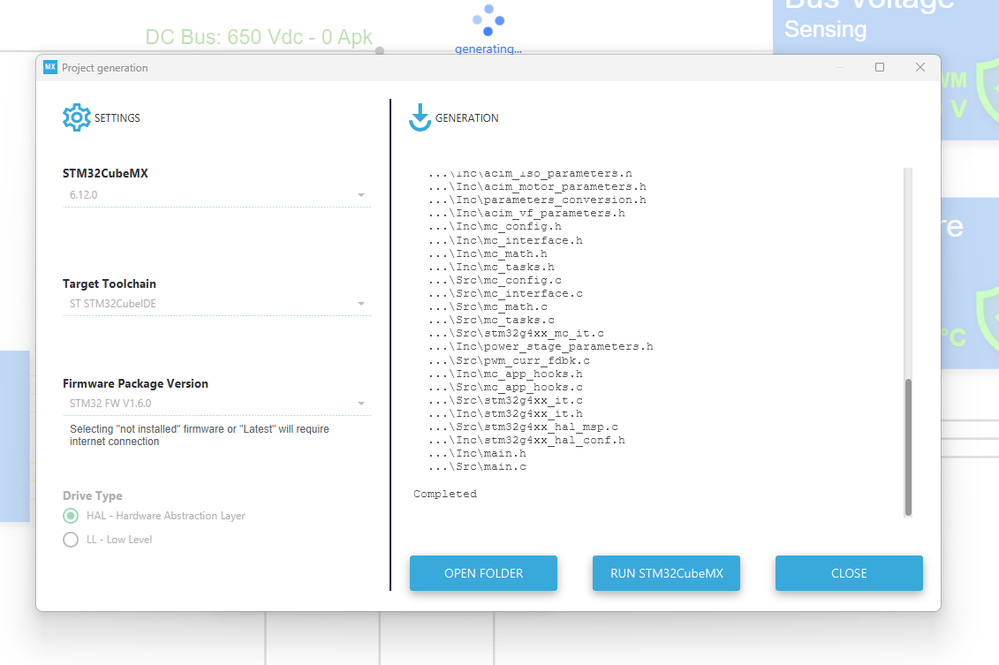Select LL - Low Level radio
Image resolution: width=999 pixels, height=665 pixels.
tap(71, 540)
